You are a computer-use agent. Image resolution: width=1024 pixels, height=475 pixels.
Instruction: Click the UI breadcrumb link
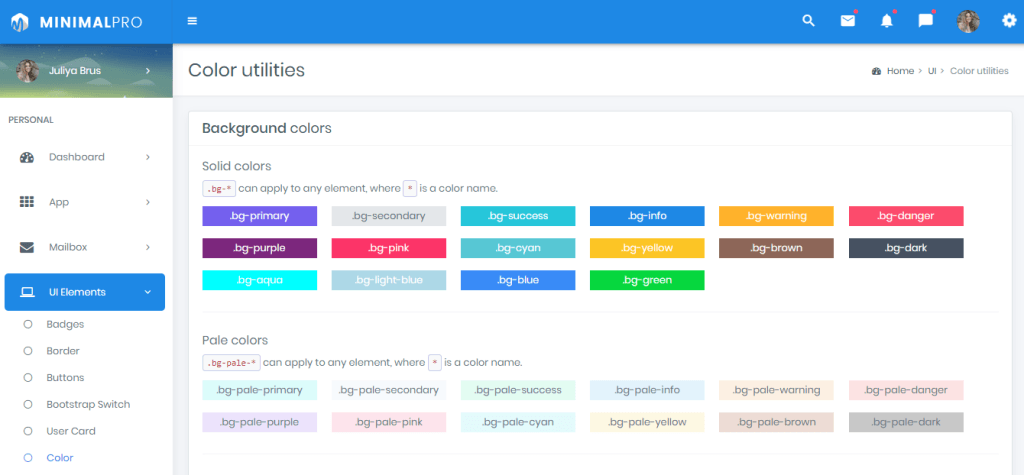tap(932, 71)
